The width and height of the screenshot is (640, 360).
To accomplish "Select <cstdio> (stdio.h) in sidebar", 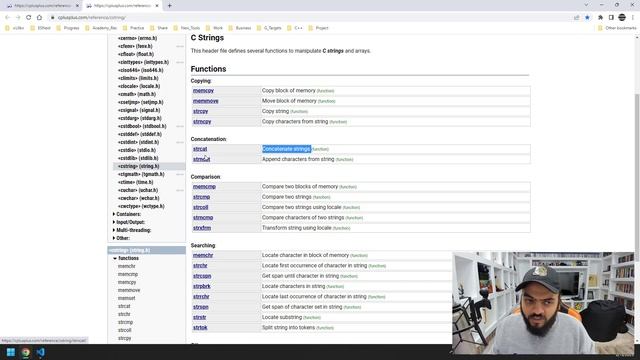I will tap(137, 150).
